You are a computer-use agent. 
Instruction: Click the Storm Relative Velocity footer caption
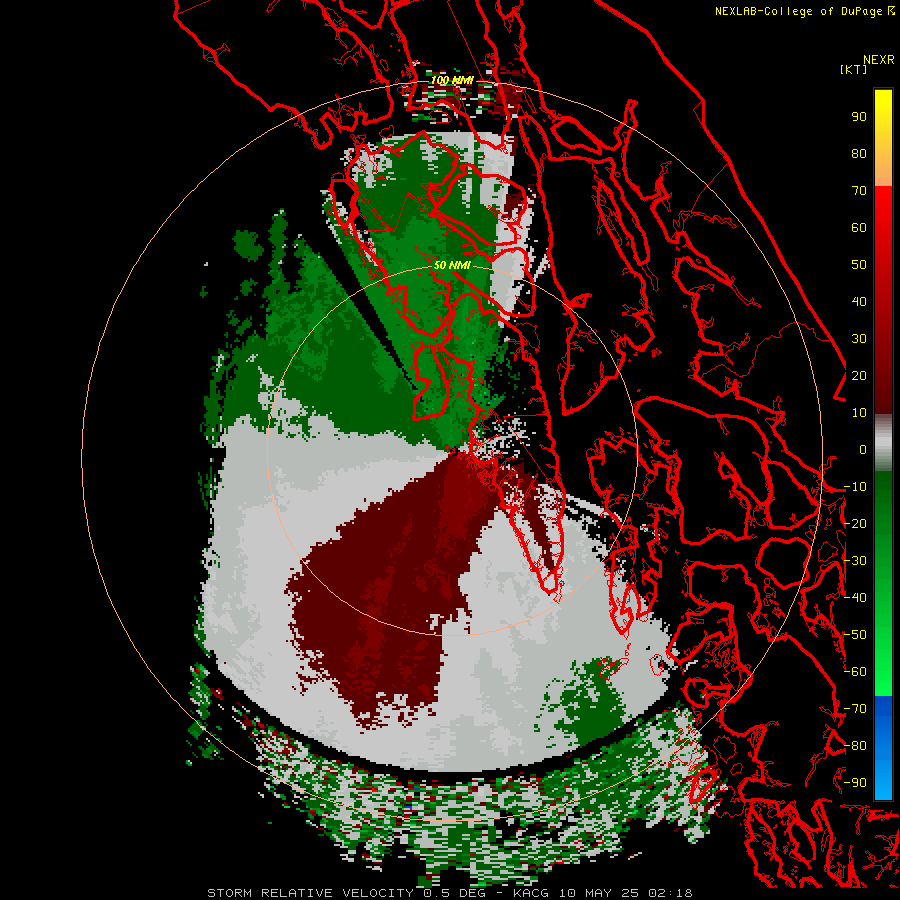450,893
